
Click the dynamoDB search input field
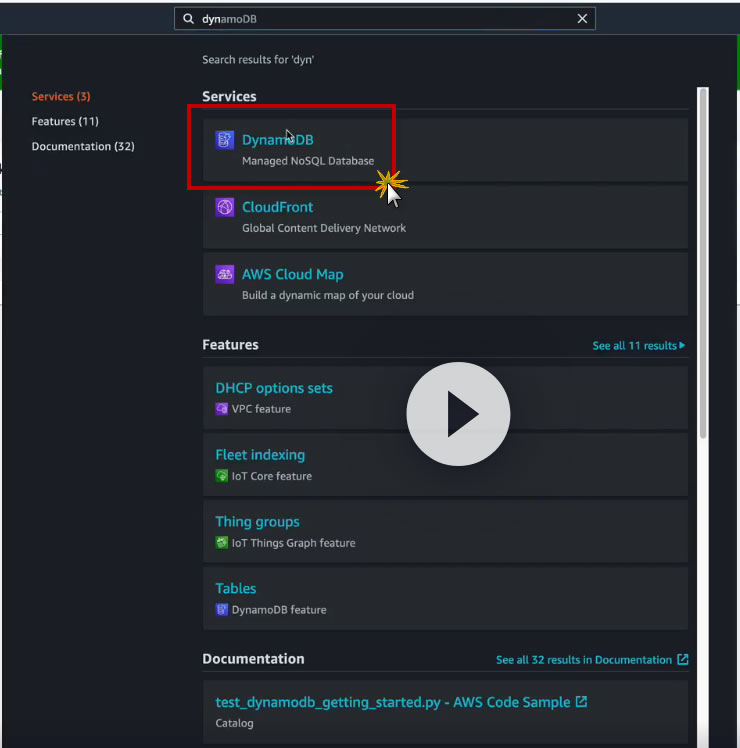[385, 19]
